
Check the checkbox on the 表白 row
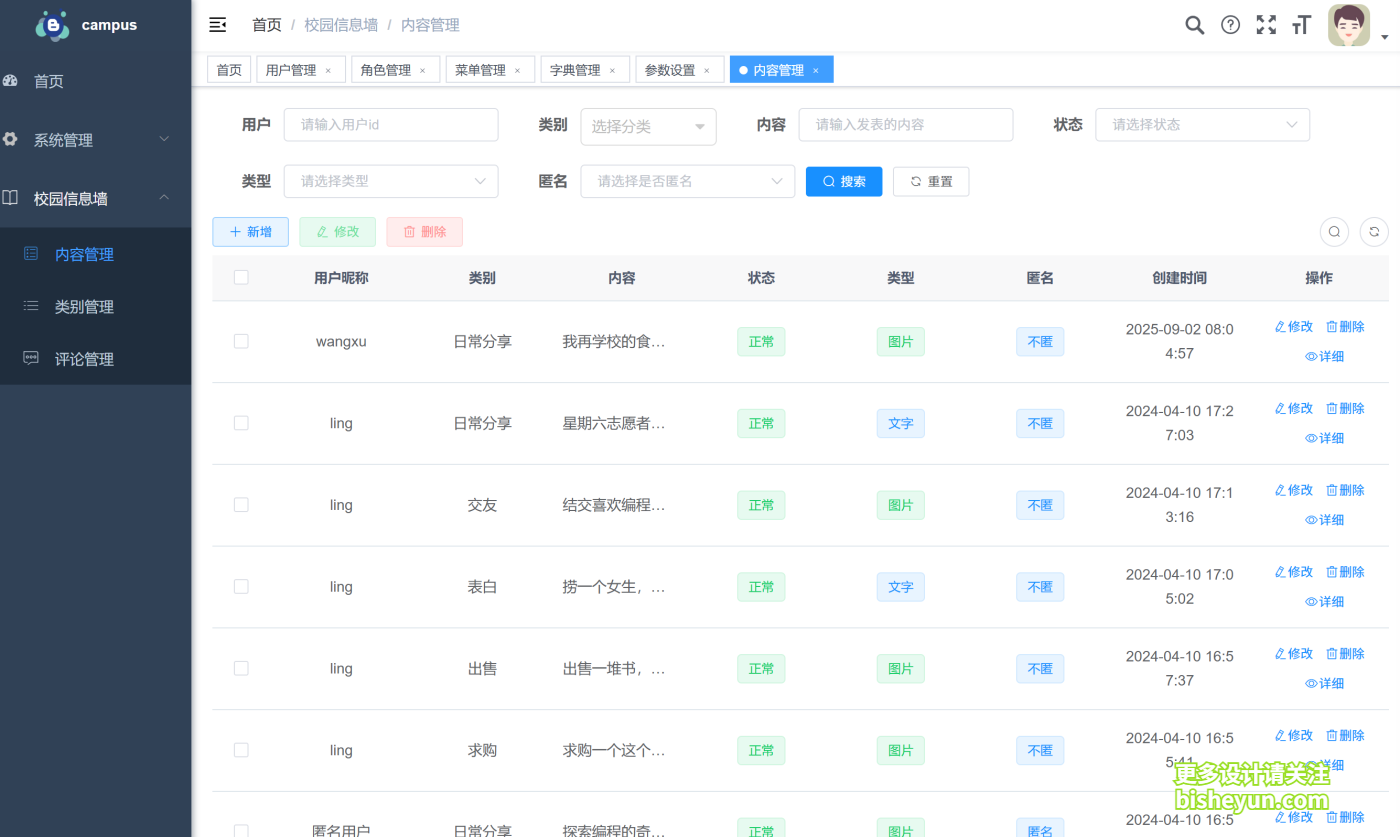coord(241,586)
